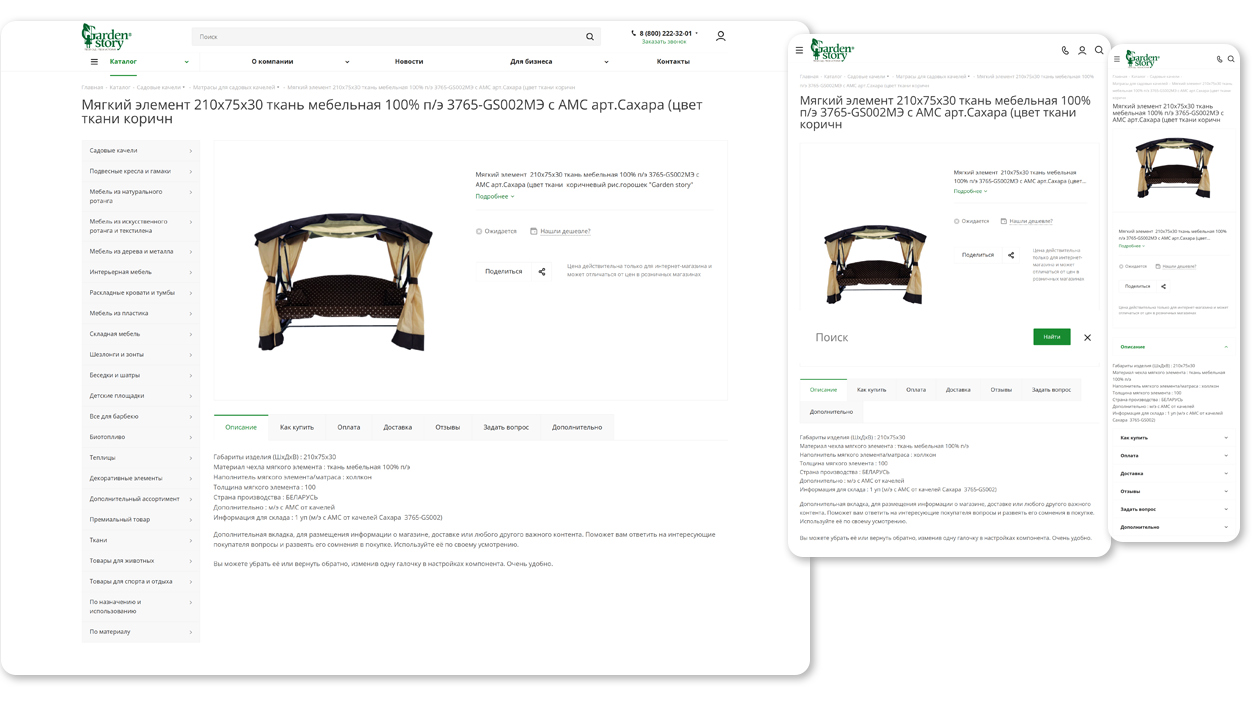This screenshot has height=718, width=1259.
Task: Tap the phone icon in the tablet header
Action: (x=1065, y=50)
